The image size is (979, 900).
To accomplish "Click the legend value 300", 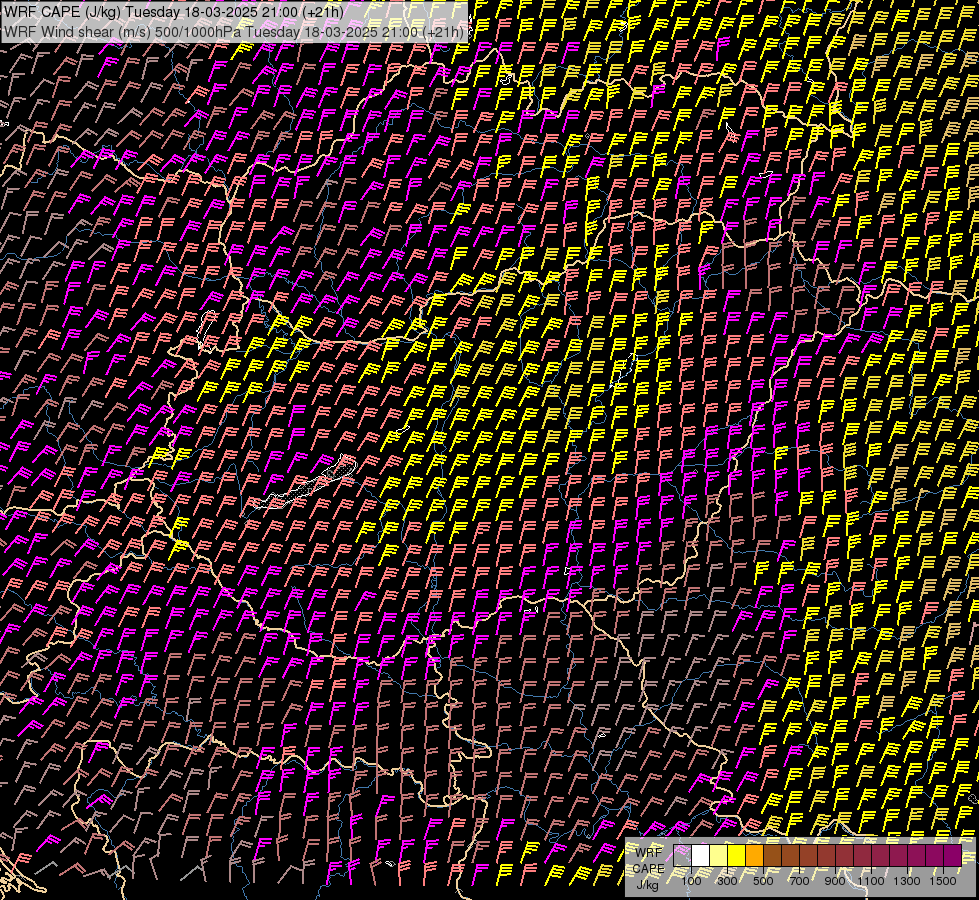I will click(727, 881).
